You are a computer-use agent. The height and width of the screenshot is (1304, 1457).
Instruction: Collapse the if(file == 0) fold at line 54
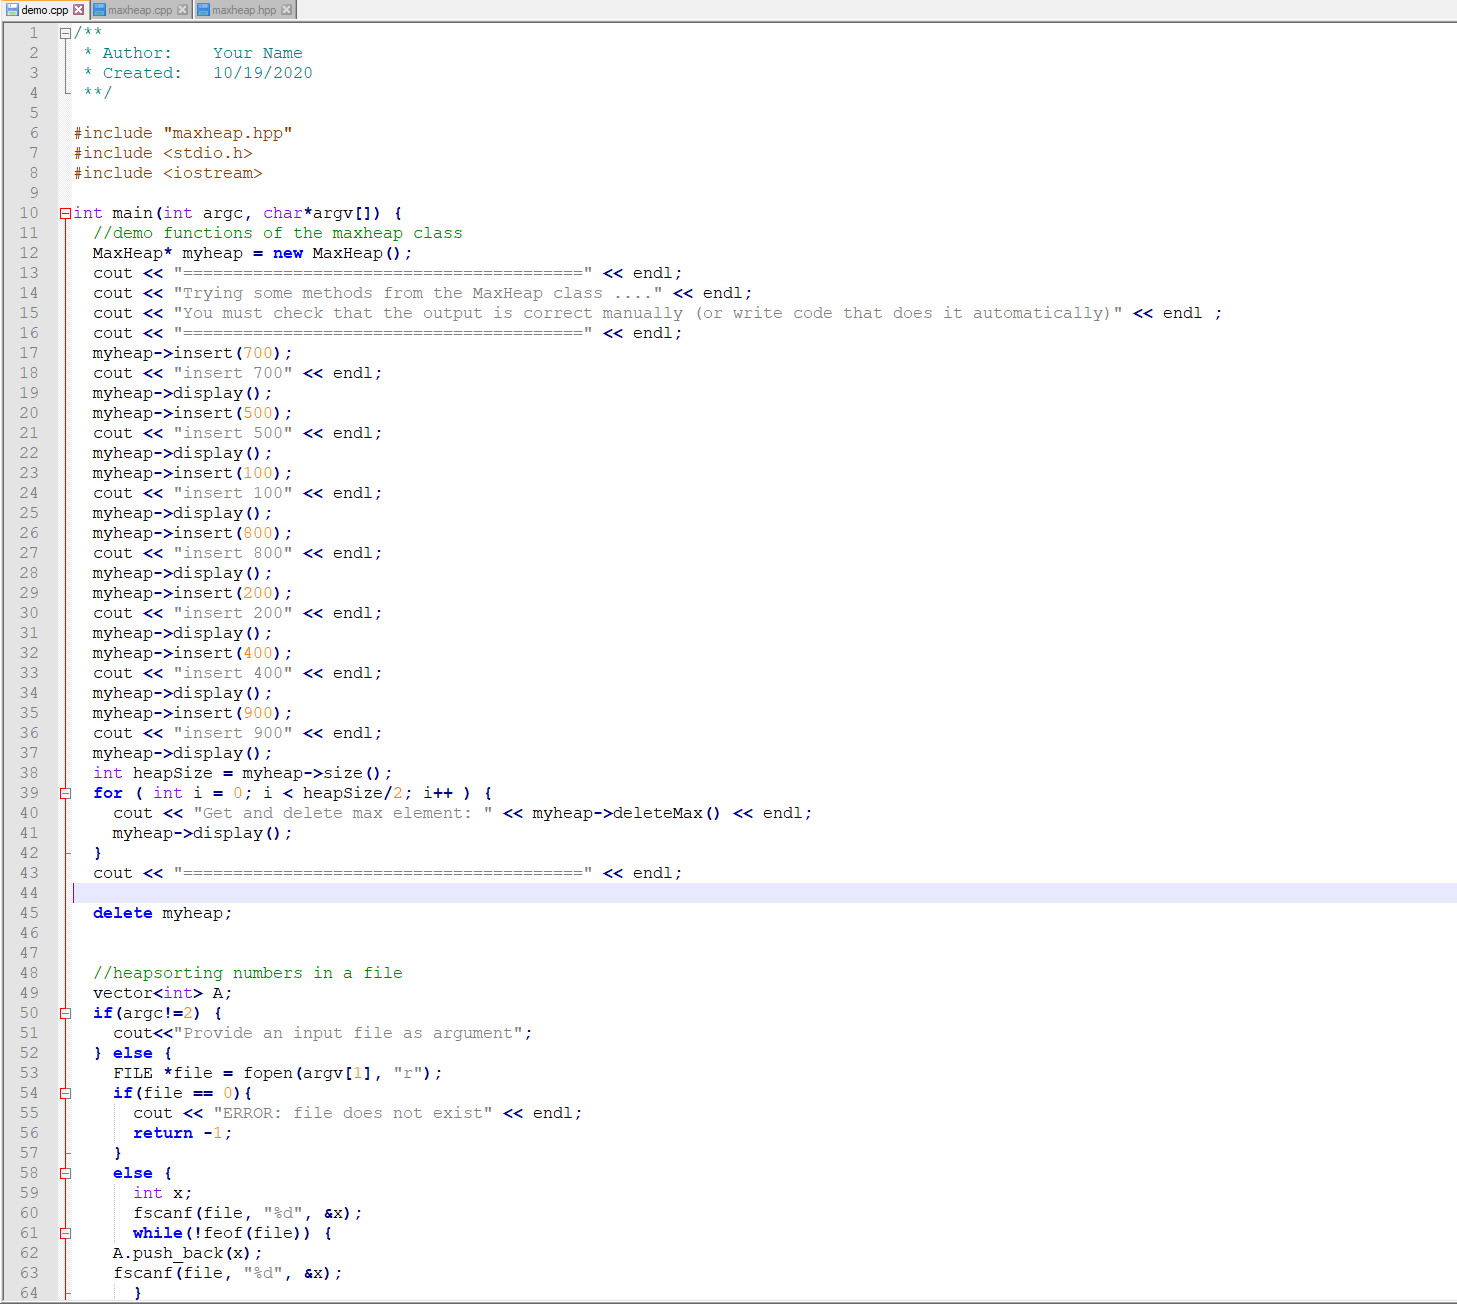click(x=65, y=1093)
